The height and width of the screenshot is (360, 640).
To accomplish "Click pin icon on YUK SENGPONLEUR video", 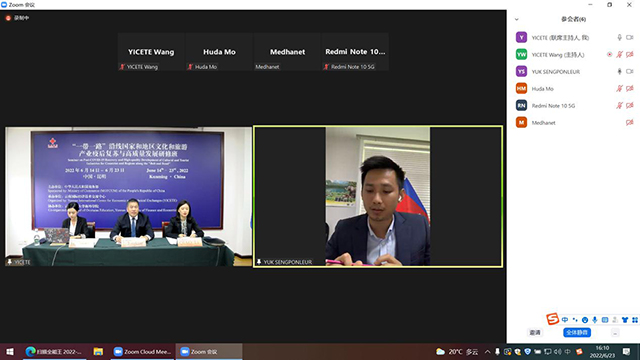I will 259,262.
